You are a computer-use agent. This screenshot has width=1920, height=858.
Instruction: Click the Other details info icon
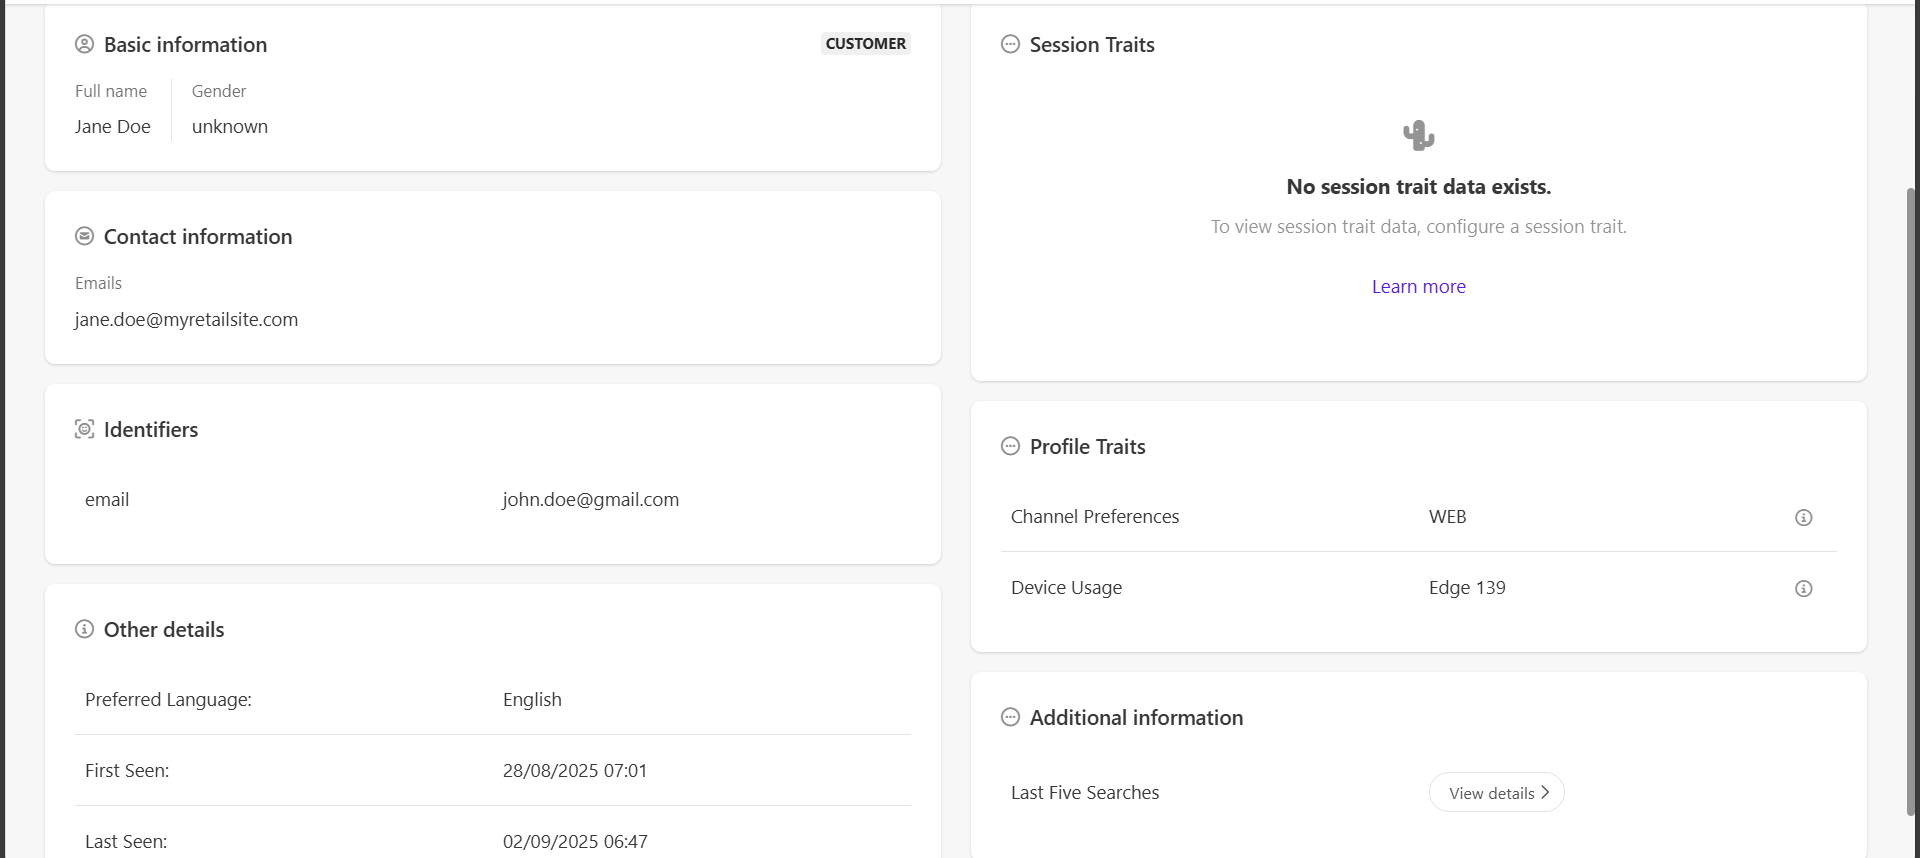[84, 629]
